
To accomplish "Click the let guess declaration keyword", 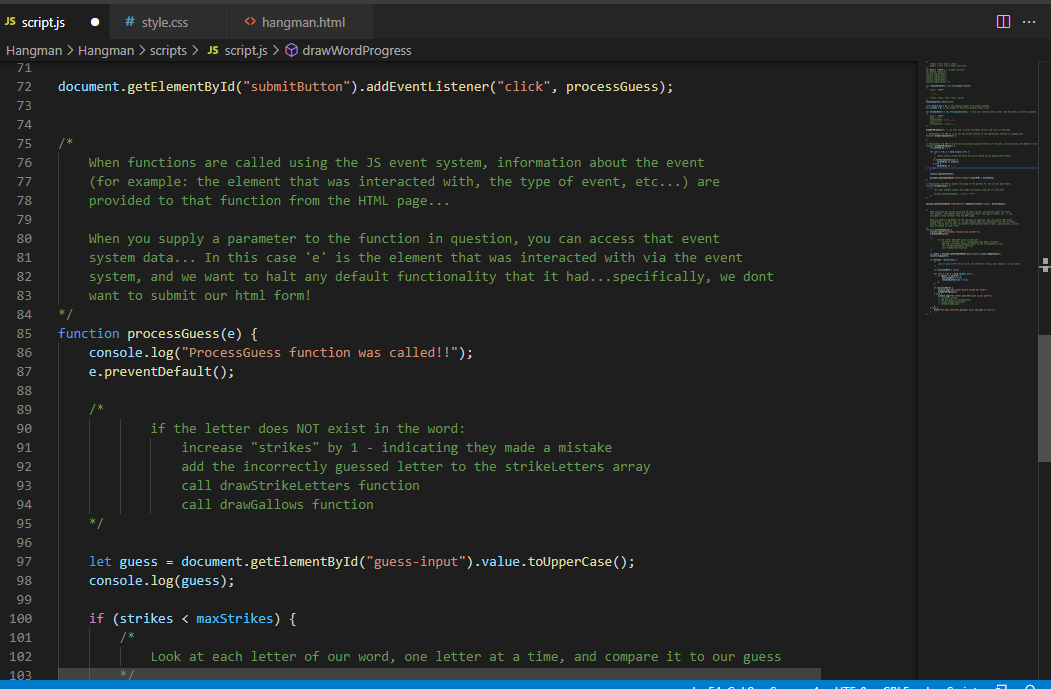I will pyautogui.click(x=100, y=562).
